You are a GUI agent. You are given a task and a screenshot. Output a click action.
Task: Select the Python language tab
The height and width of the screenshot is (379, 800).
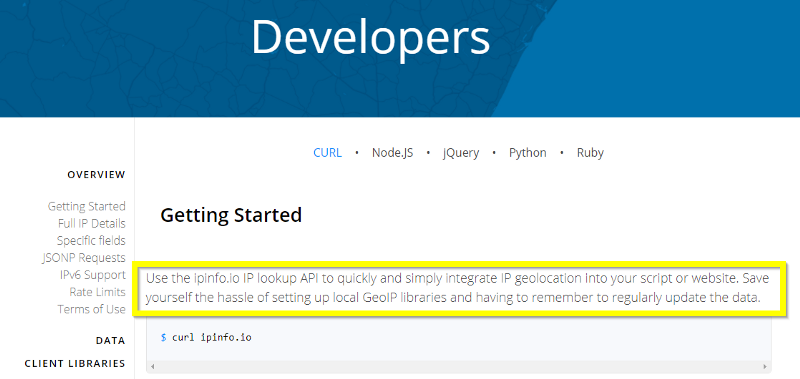point(528,153)
